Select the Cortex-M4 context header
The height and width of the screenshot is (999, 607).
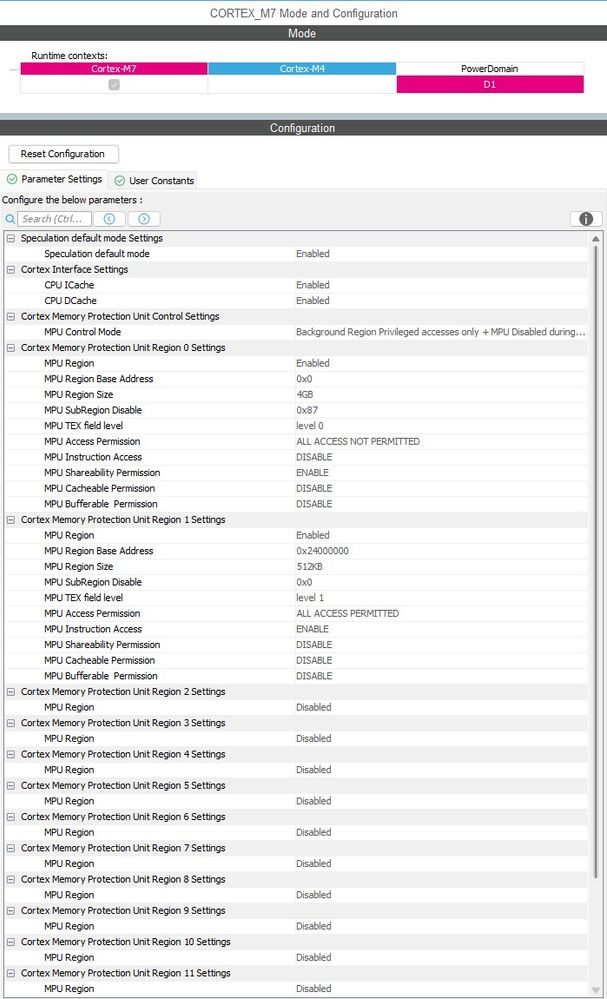pos(302,68)
